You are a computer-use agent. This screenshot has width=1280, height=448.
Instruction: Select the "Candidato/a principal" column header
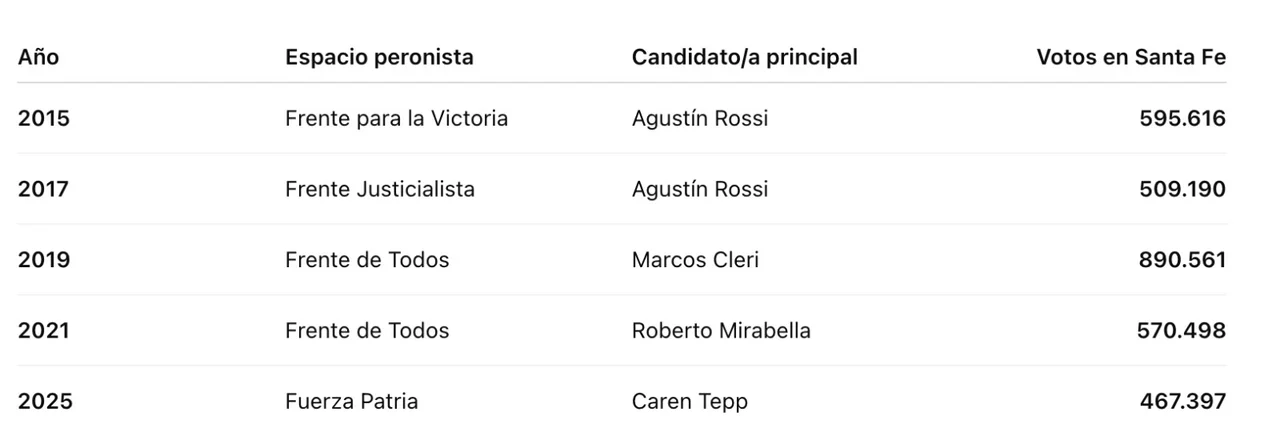tap(745, 58)
